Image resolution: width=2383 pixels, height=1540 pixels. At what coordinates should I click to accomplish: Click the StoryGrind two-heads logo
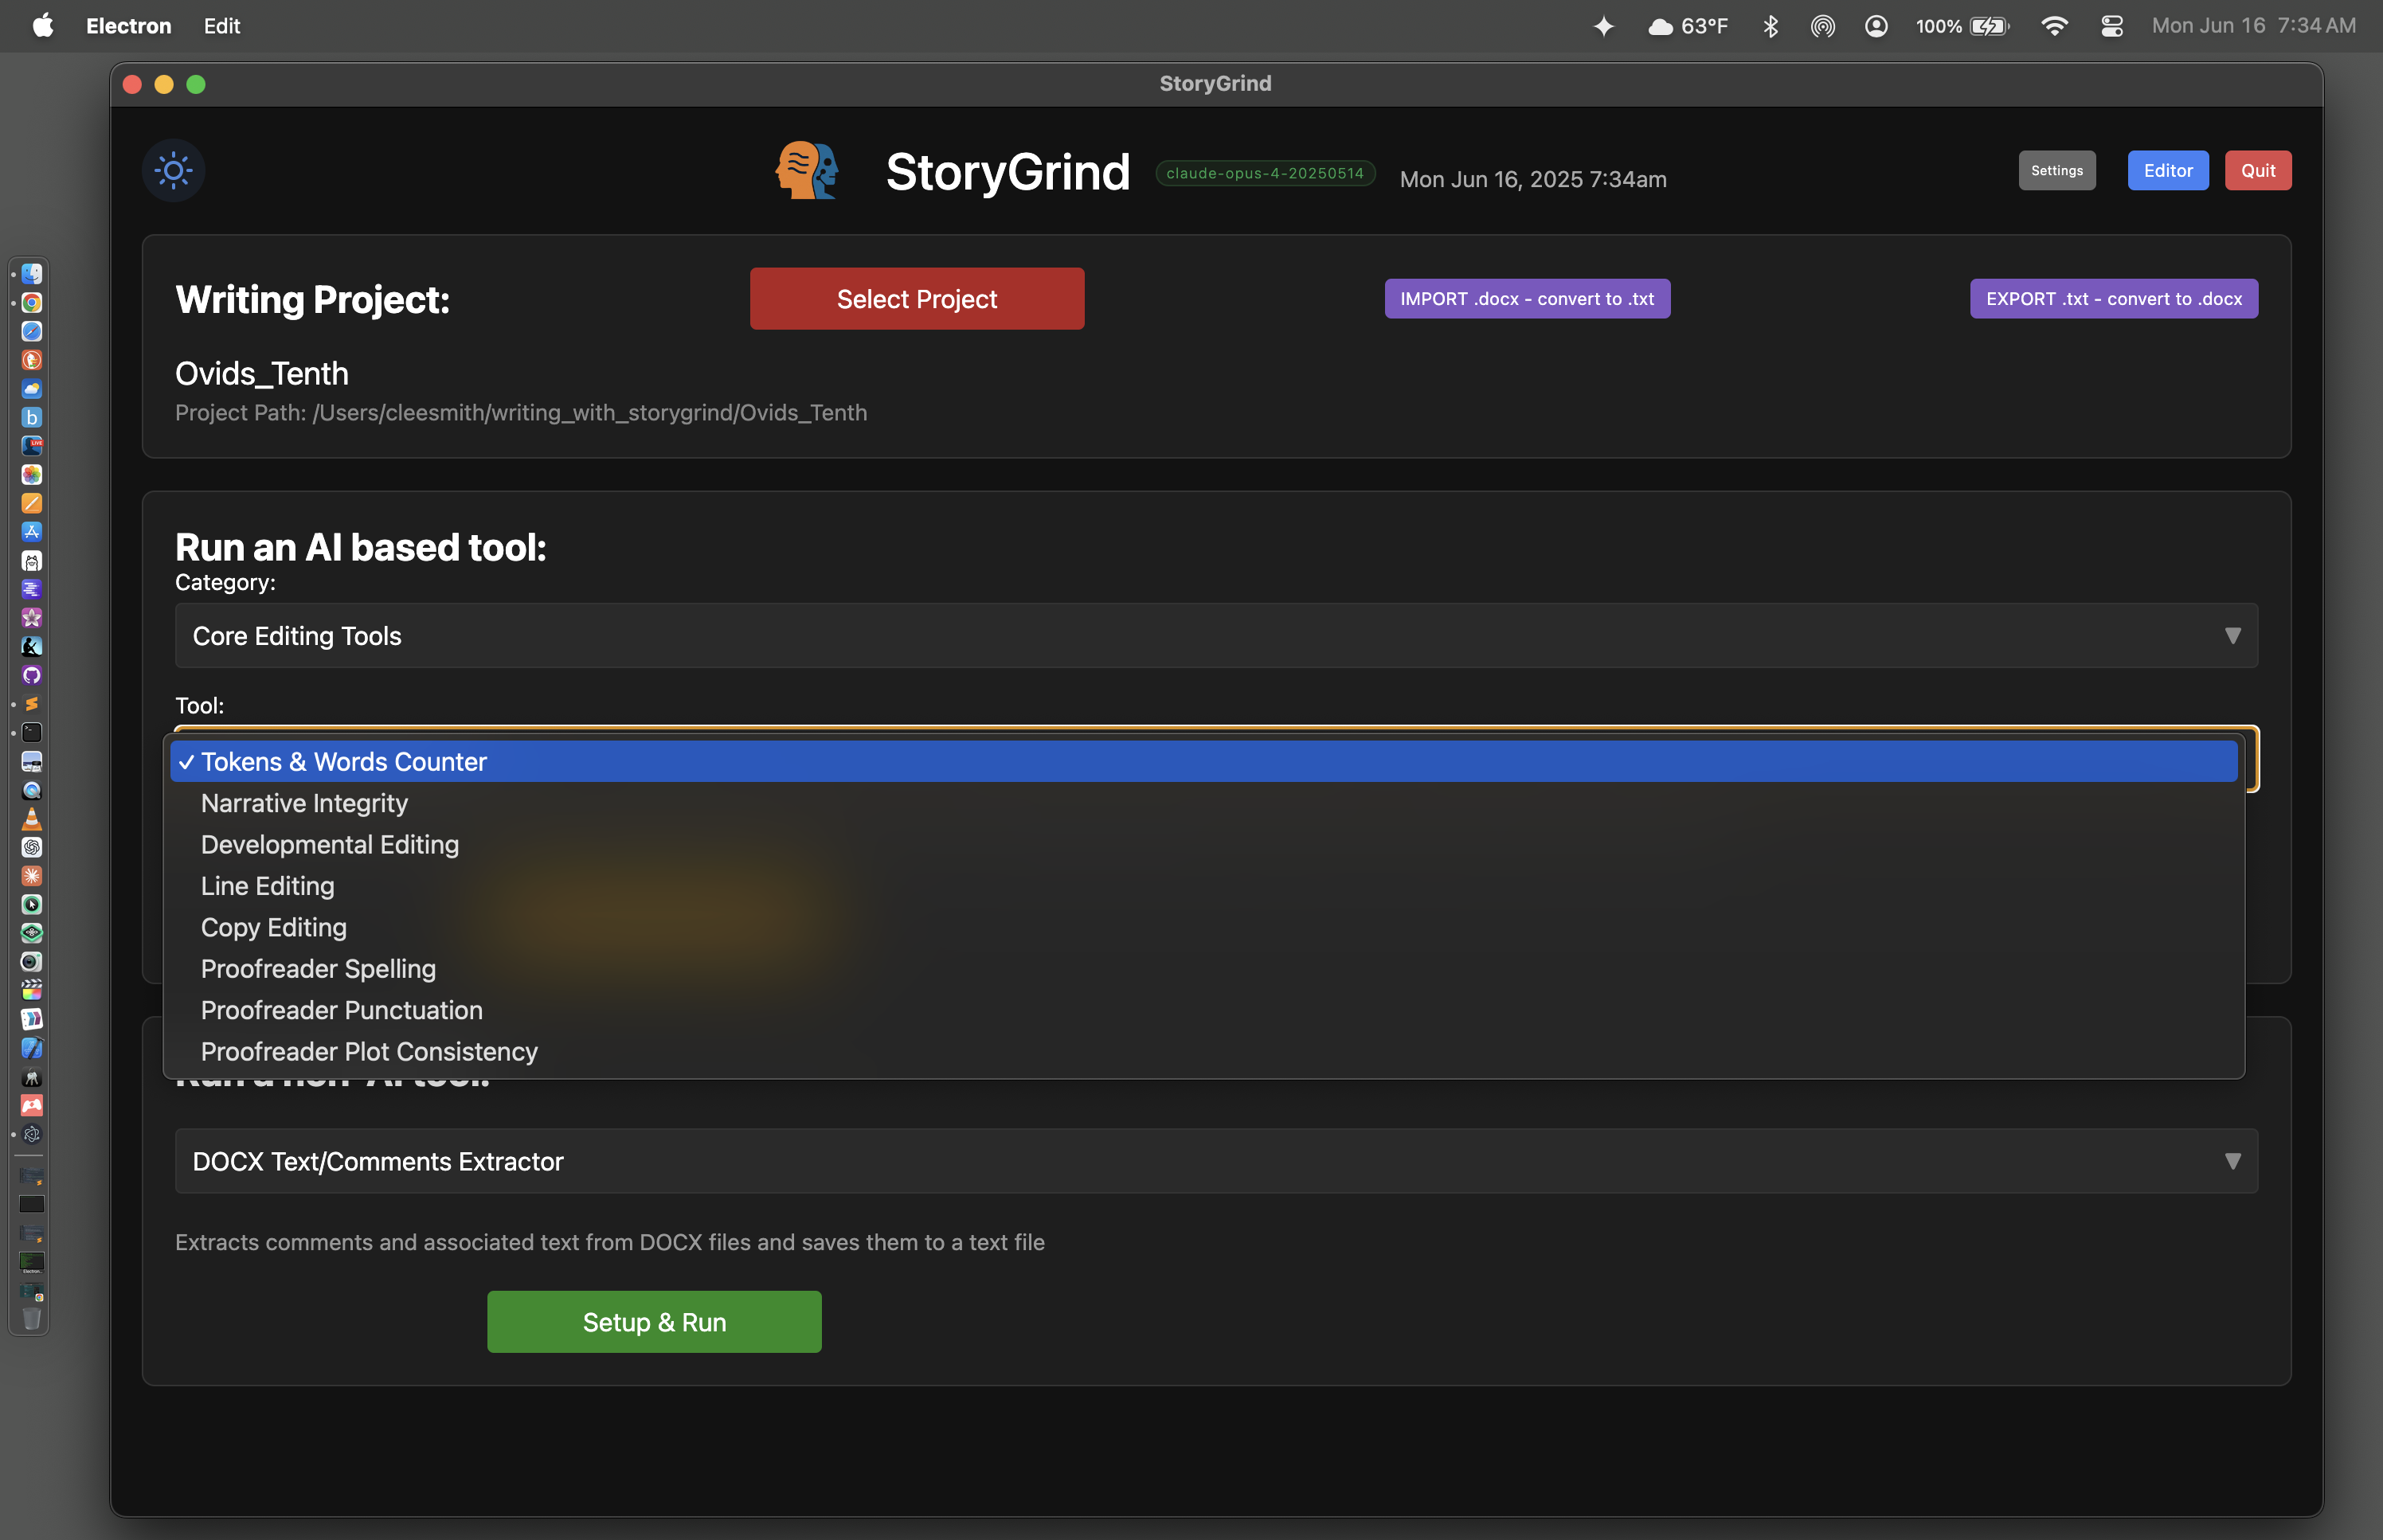[807, 170]
